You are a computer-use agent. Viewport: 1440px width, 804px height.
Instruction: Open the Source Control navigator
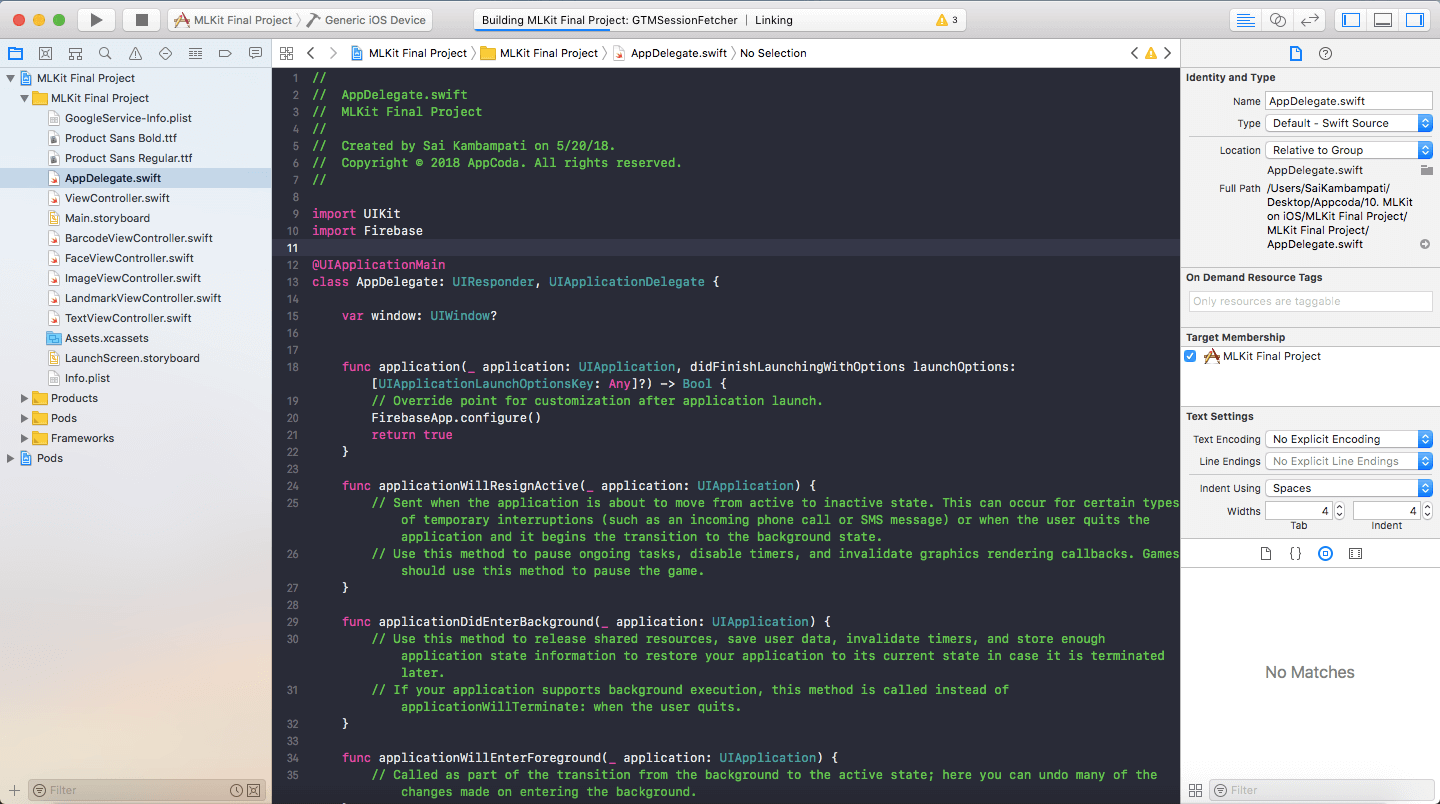[x=45, y=53]
